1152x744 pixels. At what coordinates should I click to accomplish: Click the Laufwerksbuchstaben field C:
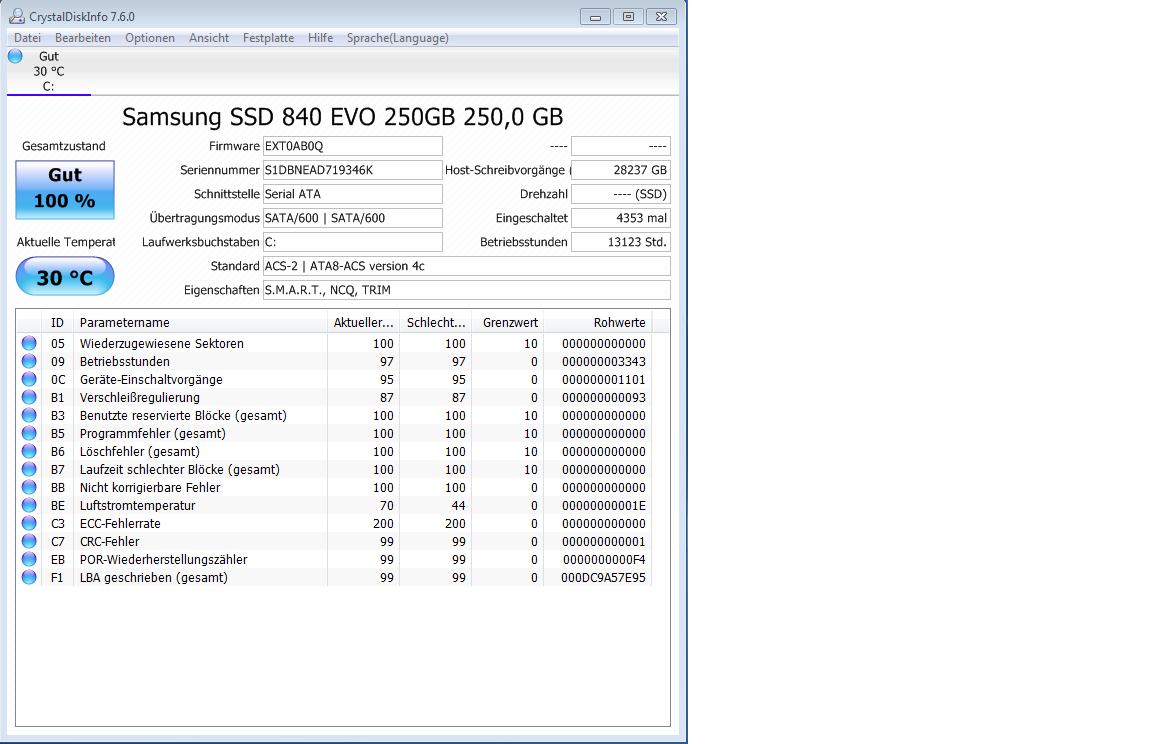(353, 242)
